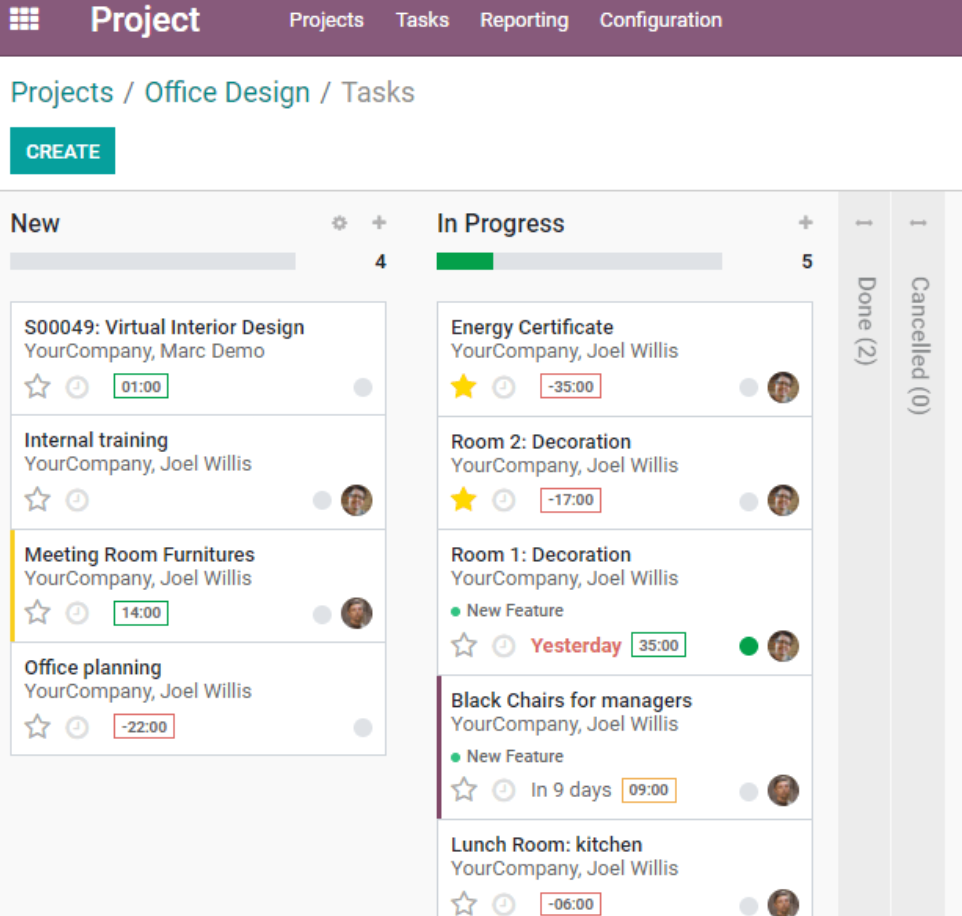Screen dimensions: 962x916
Task: Remove star from Room 2: Decoration
Action: (463, 500)
